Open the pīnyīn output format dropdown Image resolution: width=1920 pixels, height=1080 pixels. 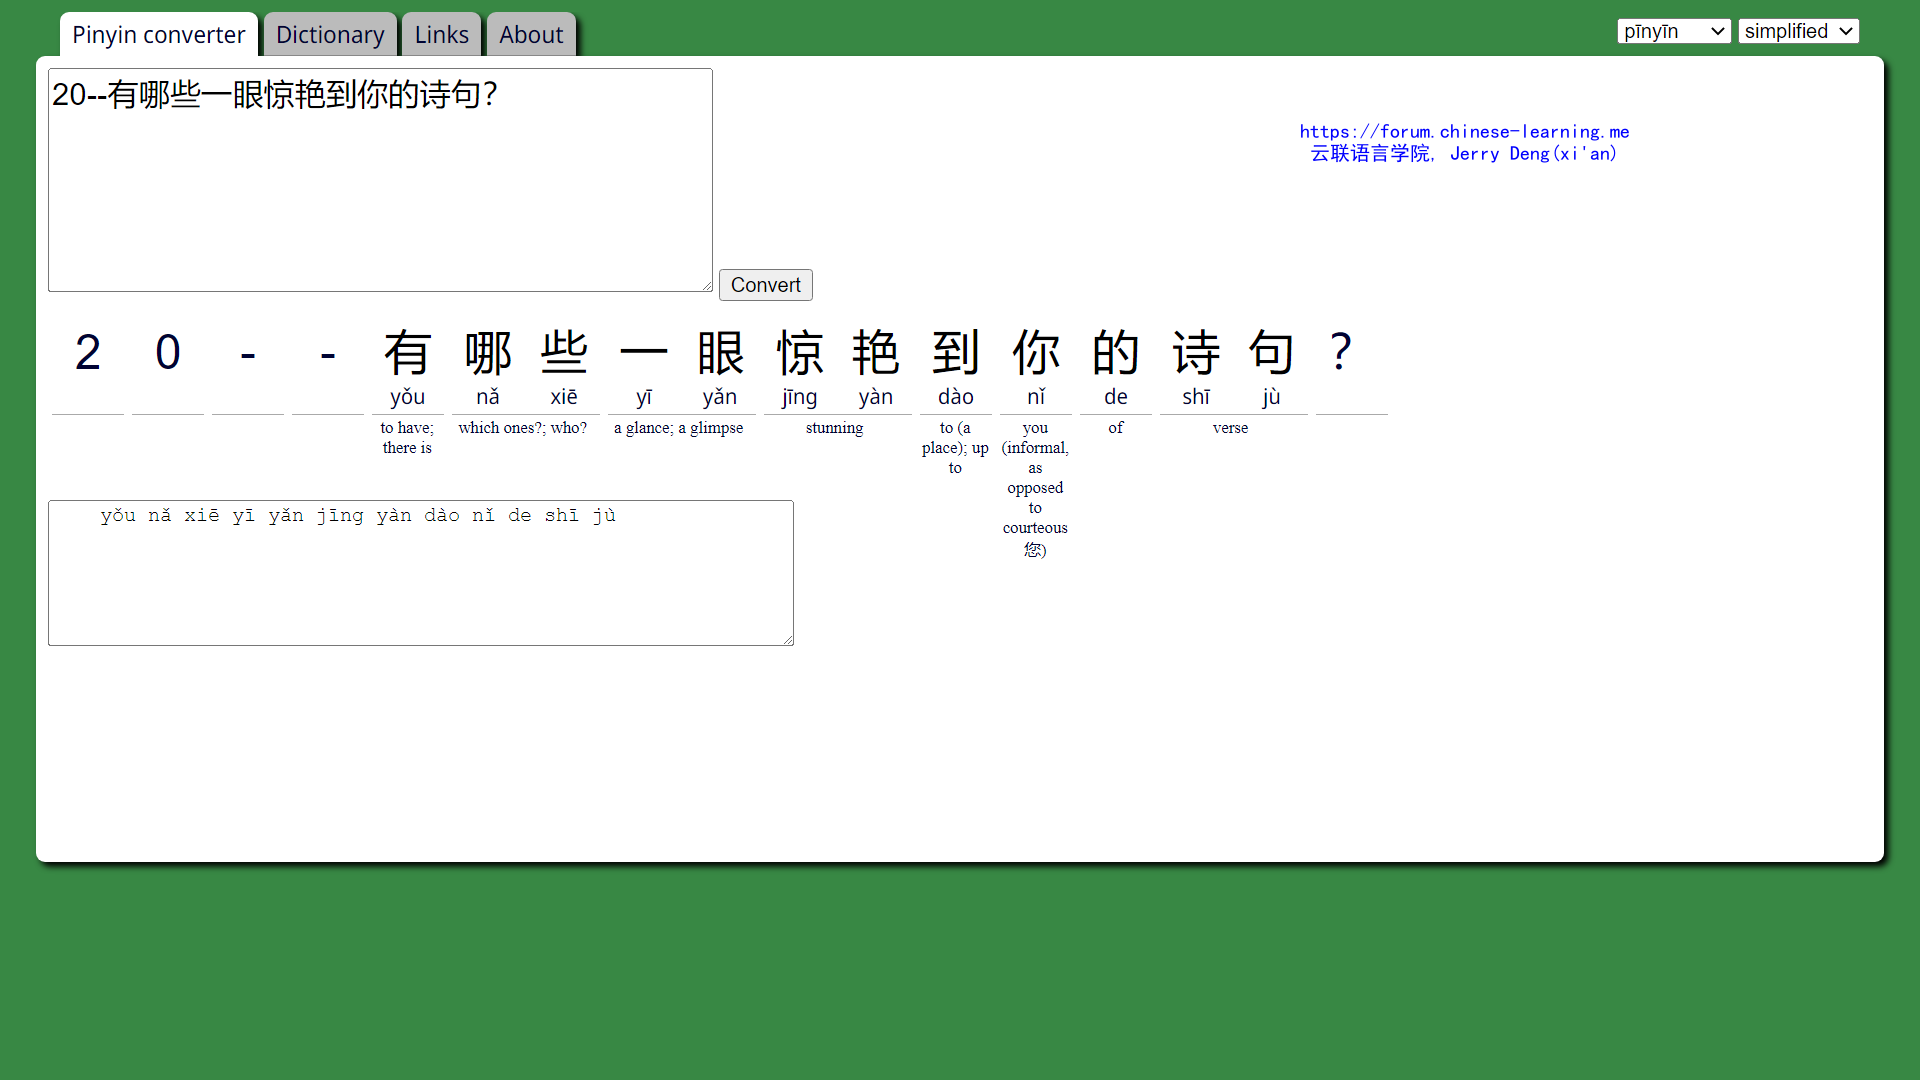click(1674, 31)
